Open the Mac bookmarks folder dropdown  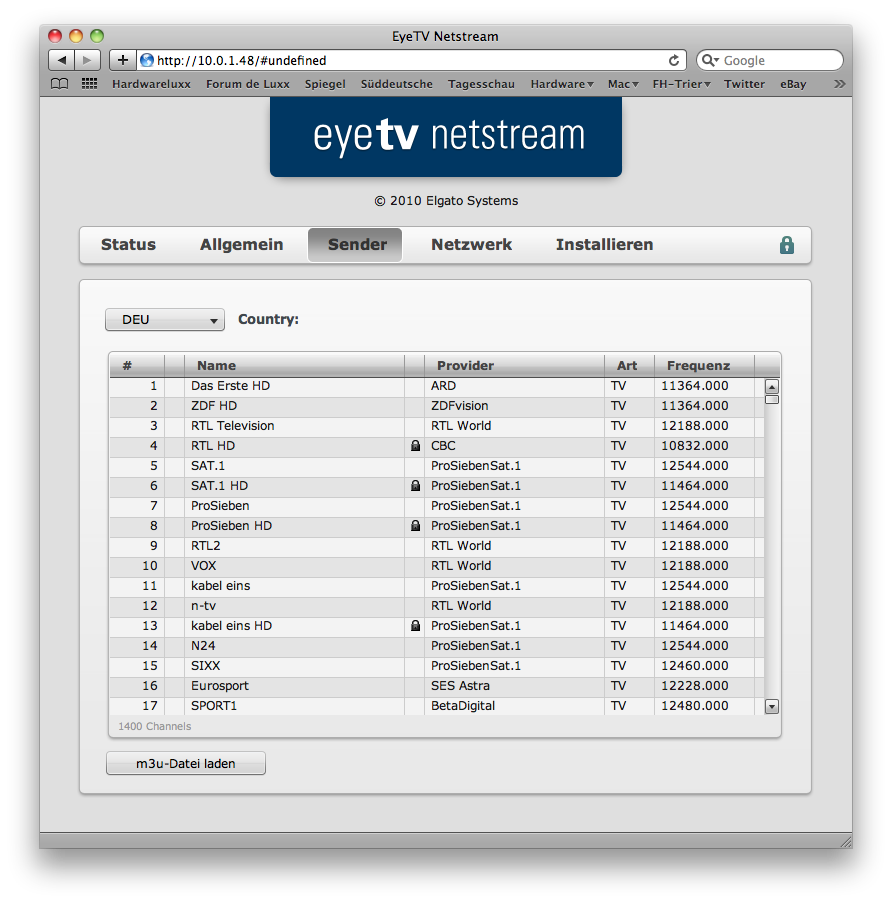tap(623, 84)
